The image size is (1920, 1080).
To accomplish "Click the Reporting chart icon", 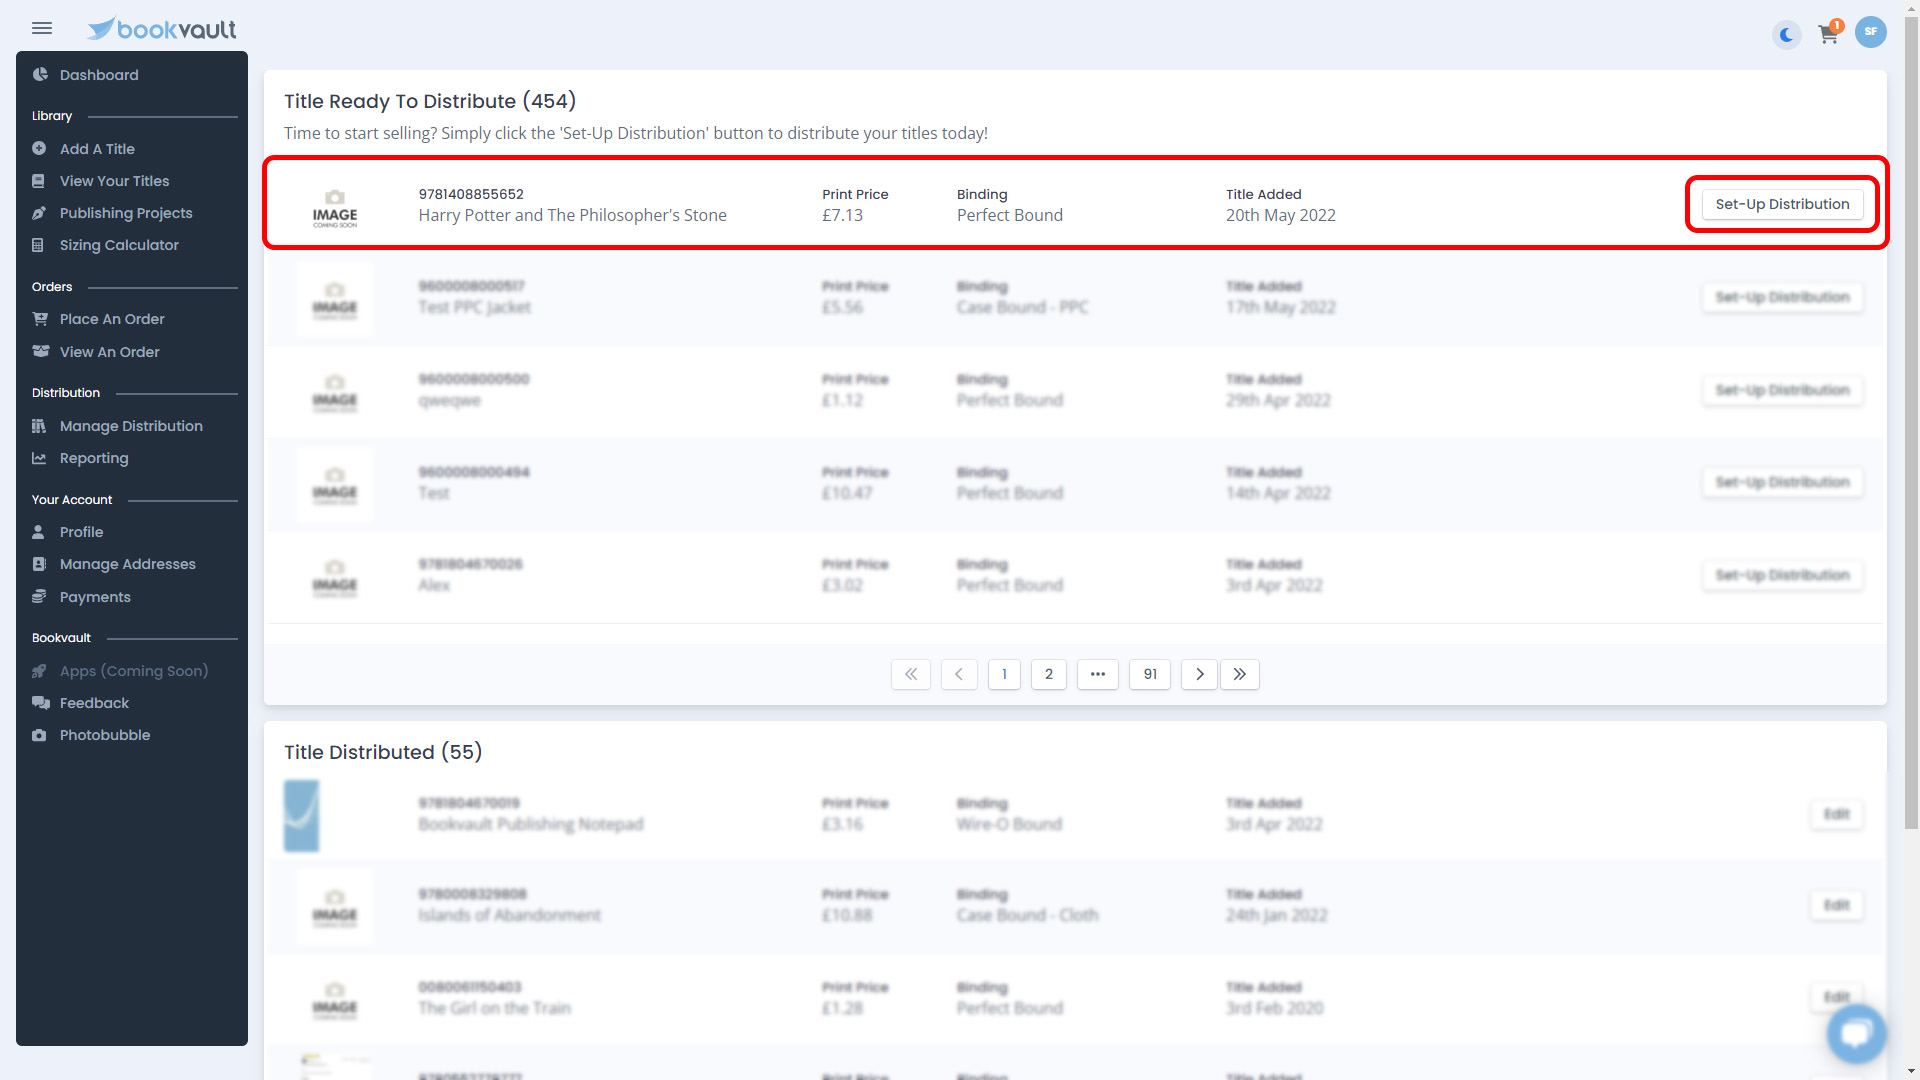I will (39, 458).
